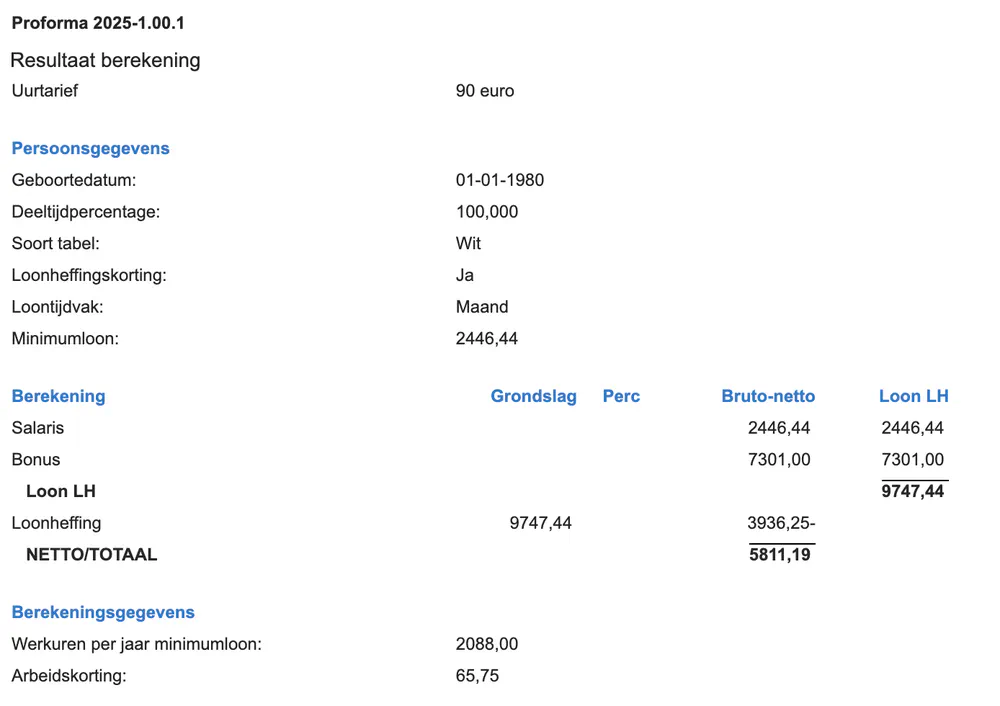Click the Perc column header
Viewport: 1000px width, 706px height.
click(x=621, y=396)
